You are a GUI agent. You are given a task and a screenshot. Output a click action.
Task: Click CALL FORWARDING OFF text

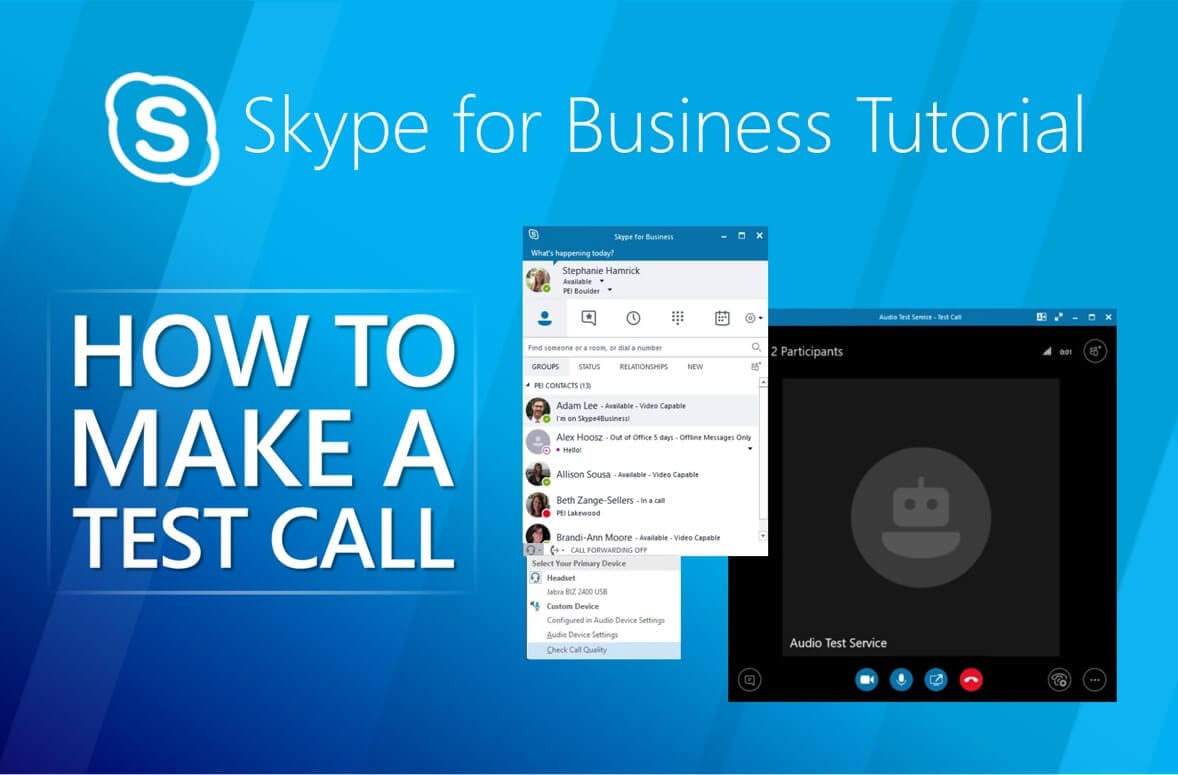pos(609,550)
